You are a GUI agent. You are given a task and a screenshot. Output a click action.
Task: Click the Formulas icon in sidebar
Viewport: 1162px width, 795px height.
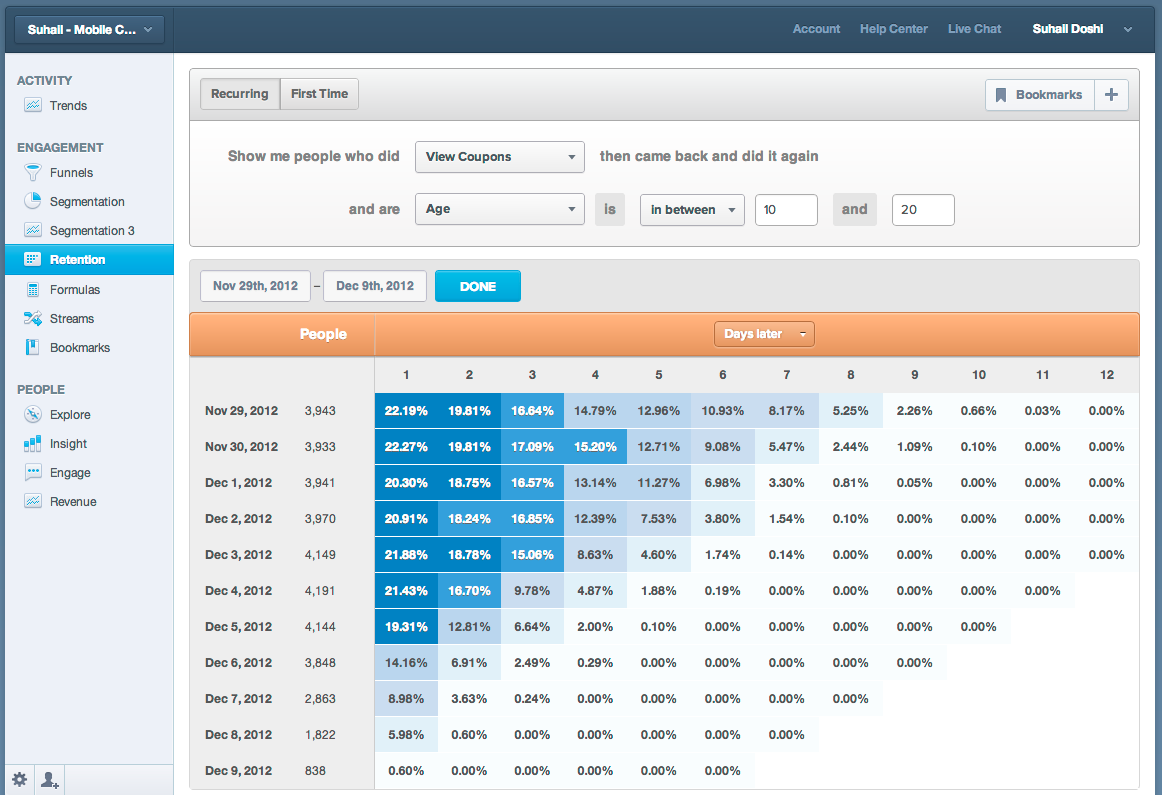33,289
